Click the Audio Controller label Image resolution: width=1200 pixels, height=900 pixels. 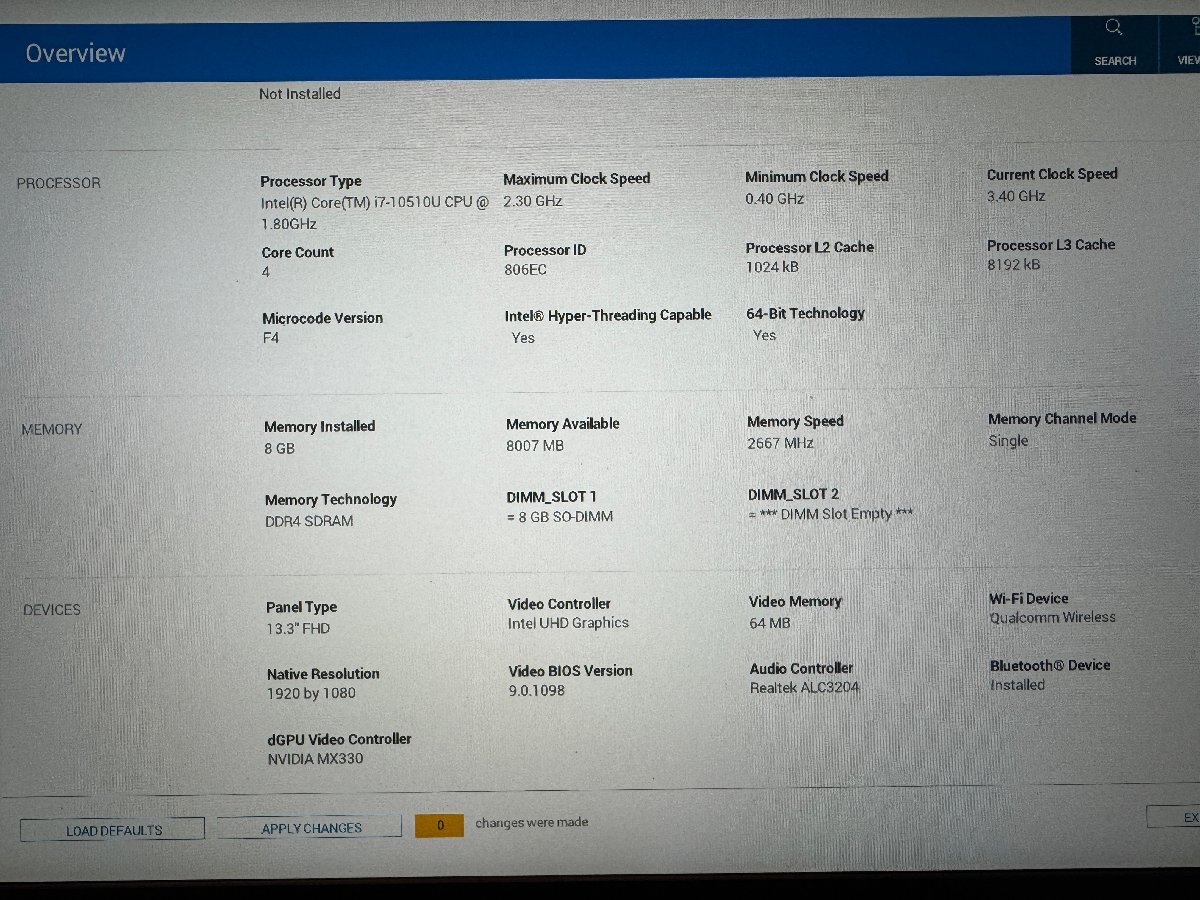point(802,668)
